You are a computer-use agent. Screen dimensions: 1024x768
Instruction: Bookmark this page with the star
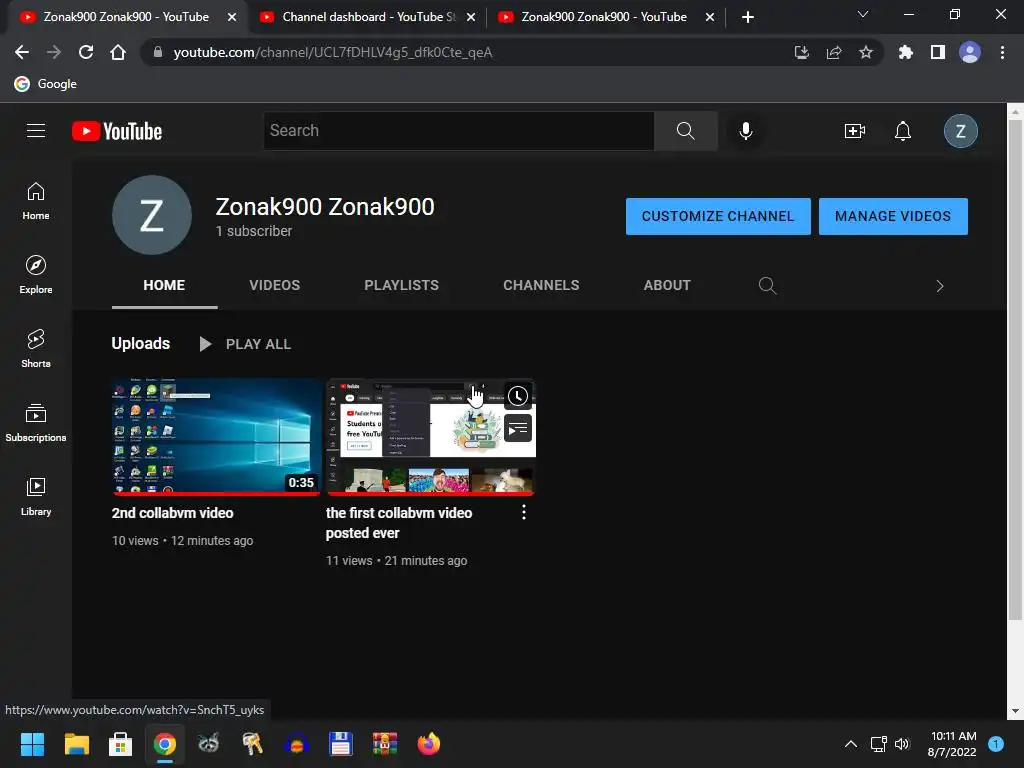[866, 52]
